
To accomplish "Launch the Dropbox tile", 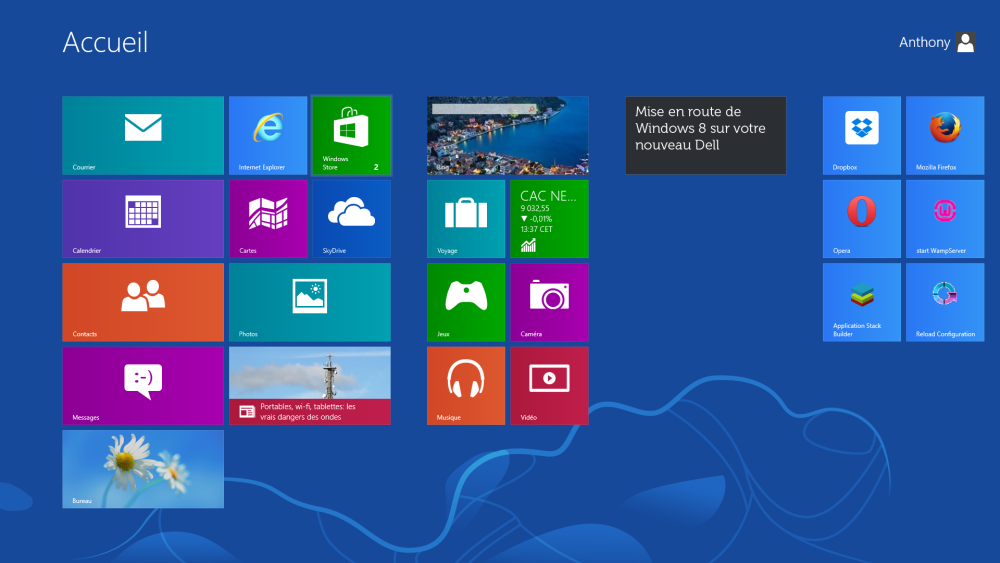I will (862, 135).
